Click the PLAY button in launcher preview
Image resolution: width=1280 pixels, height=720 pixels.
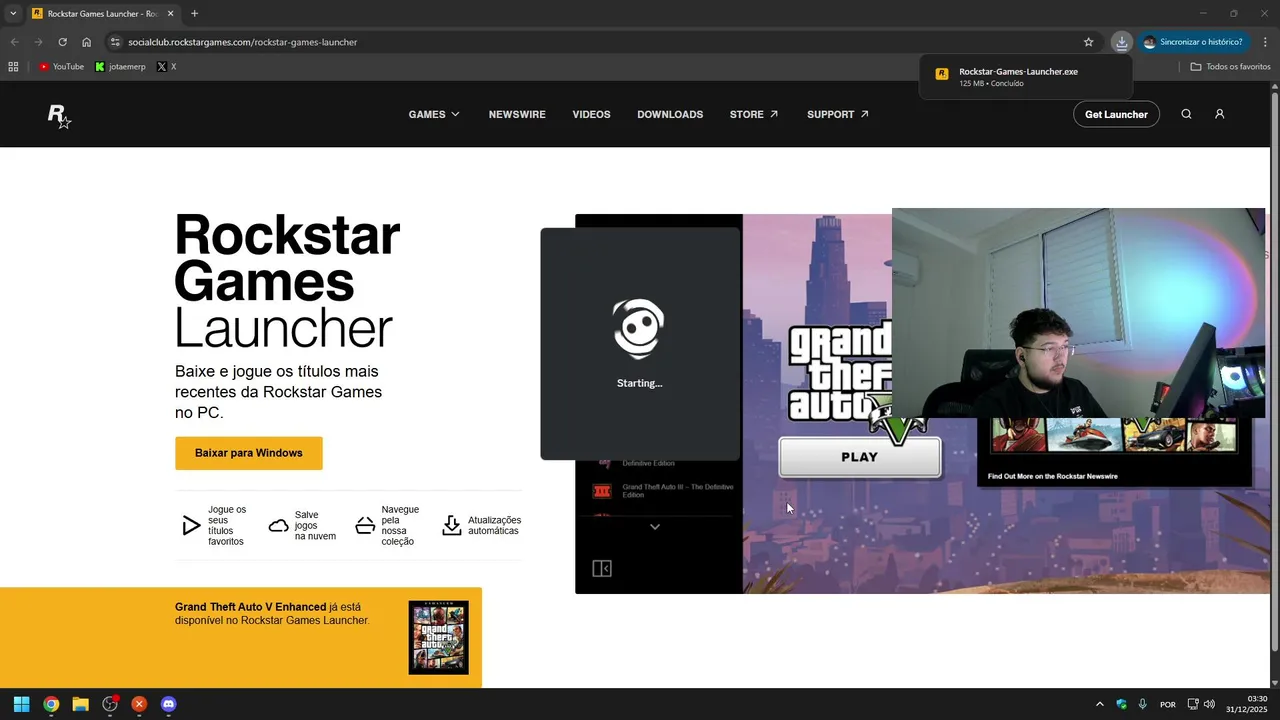pos(859,457)
